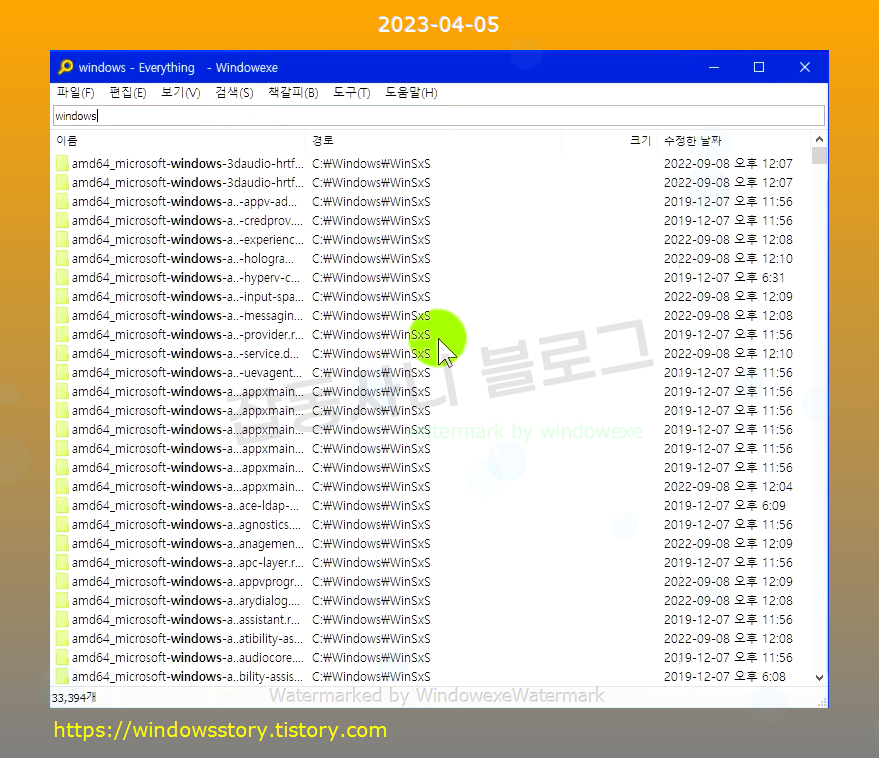Click date 2019-12-07 오후 6:09

tap(725, 506)
